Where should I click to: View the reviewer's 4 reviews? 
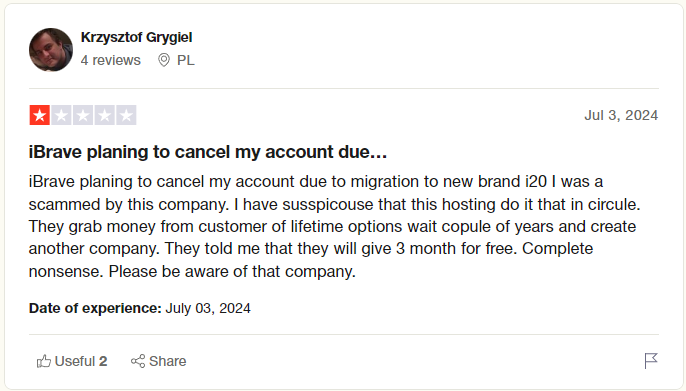[111, 60]
